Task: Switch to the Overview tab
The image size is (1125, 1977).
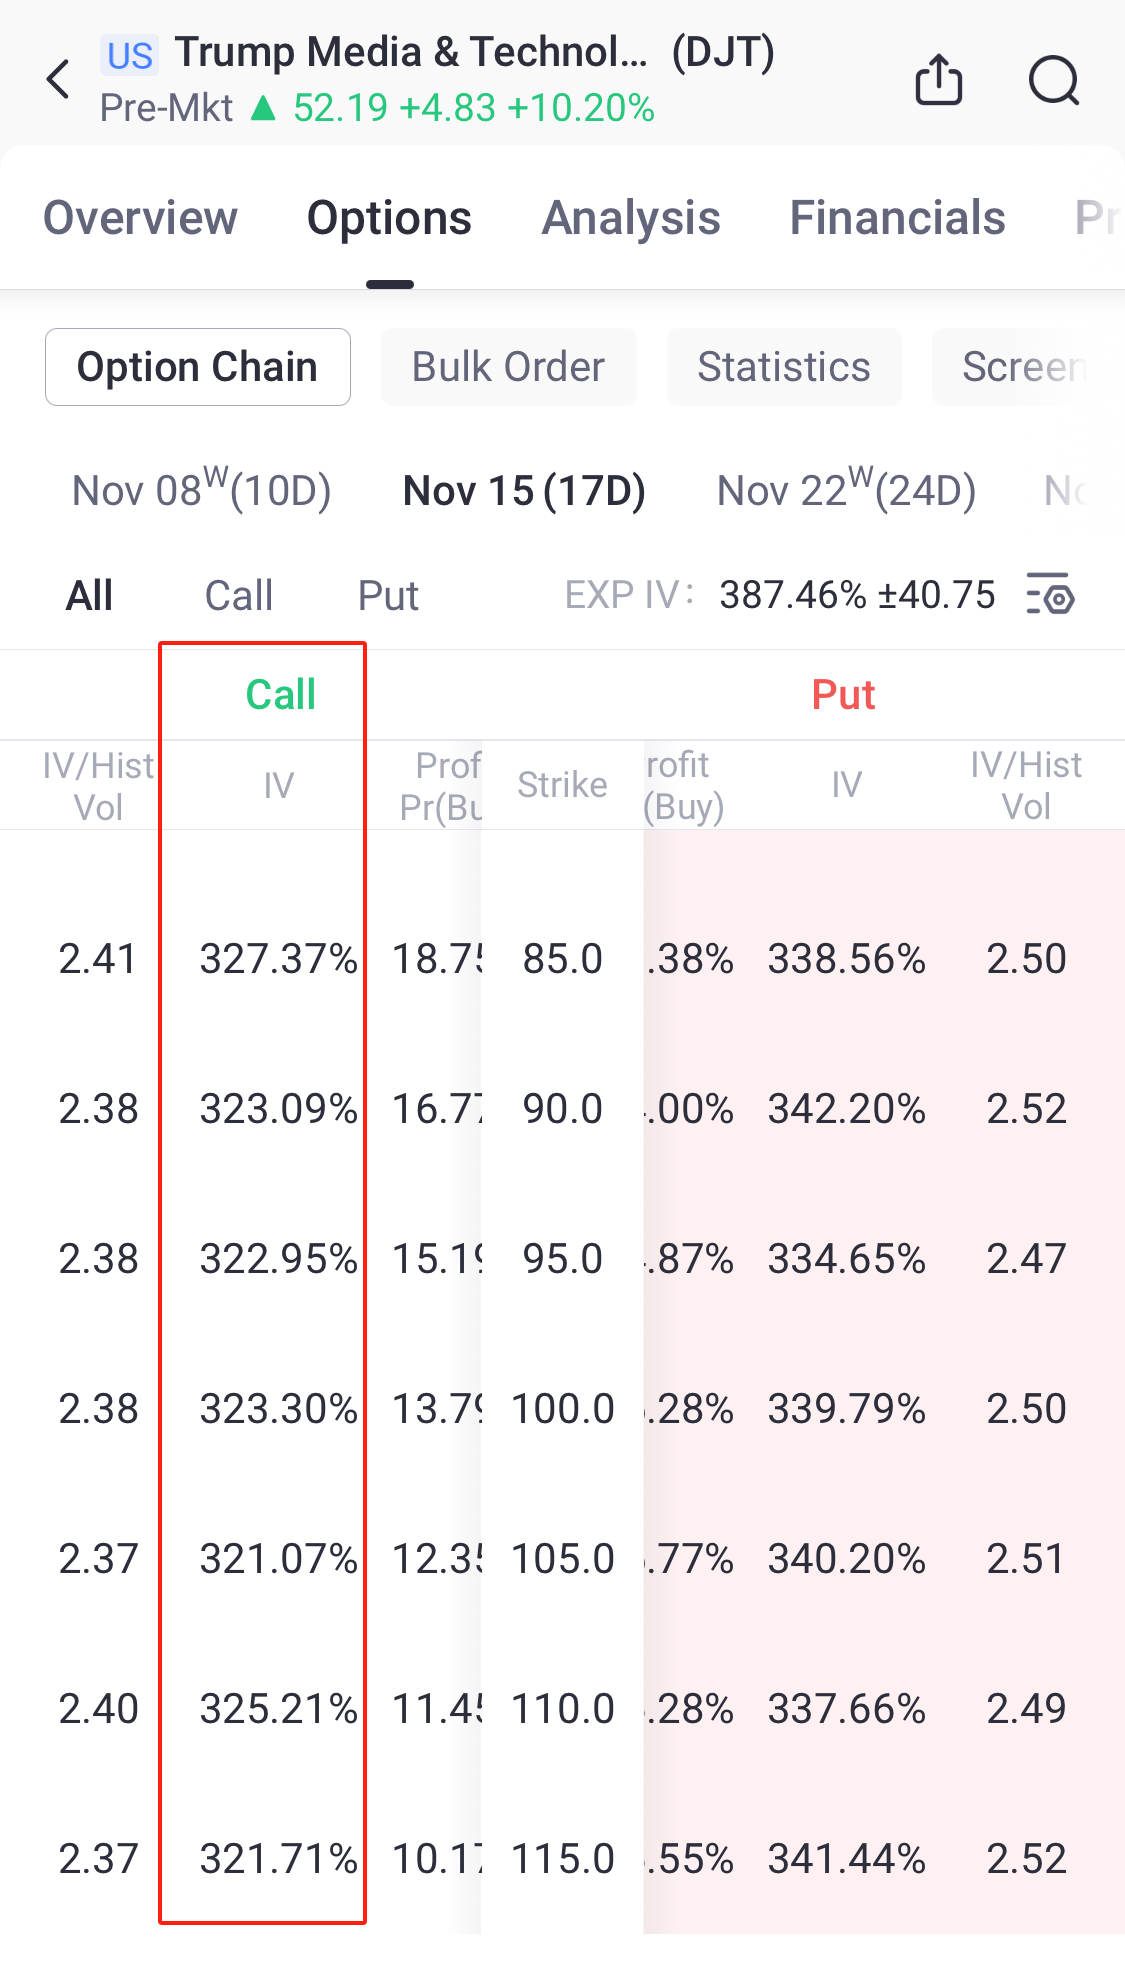Action: pos(140,218)
